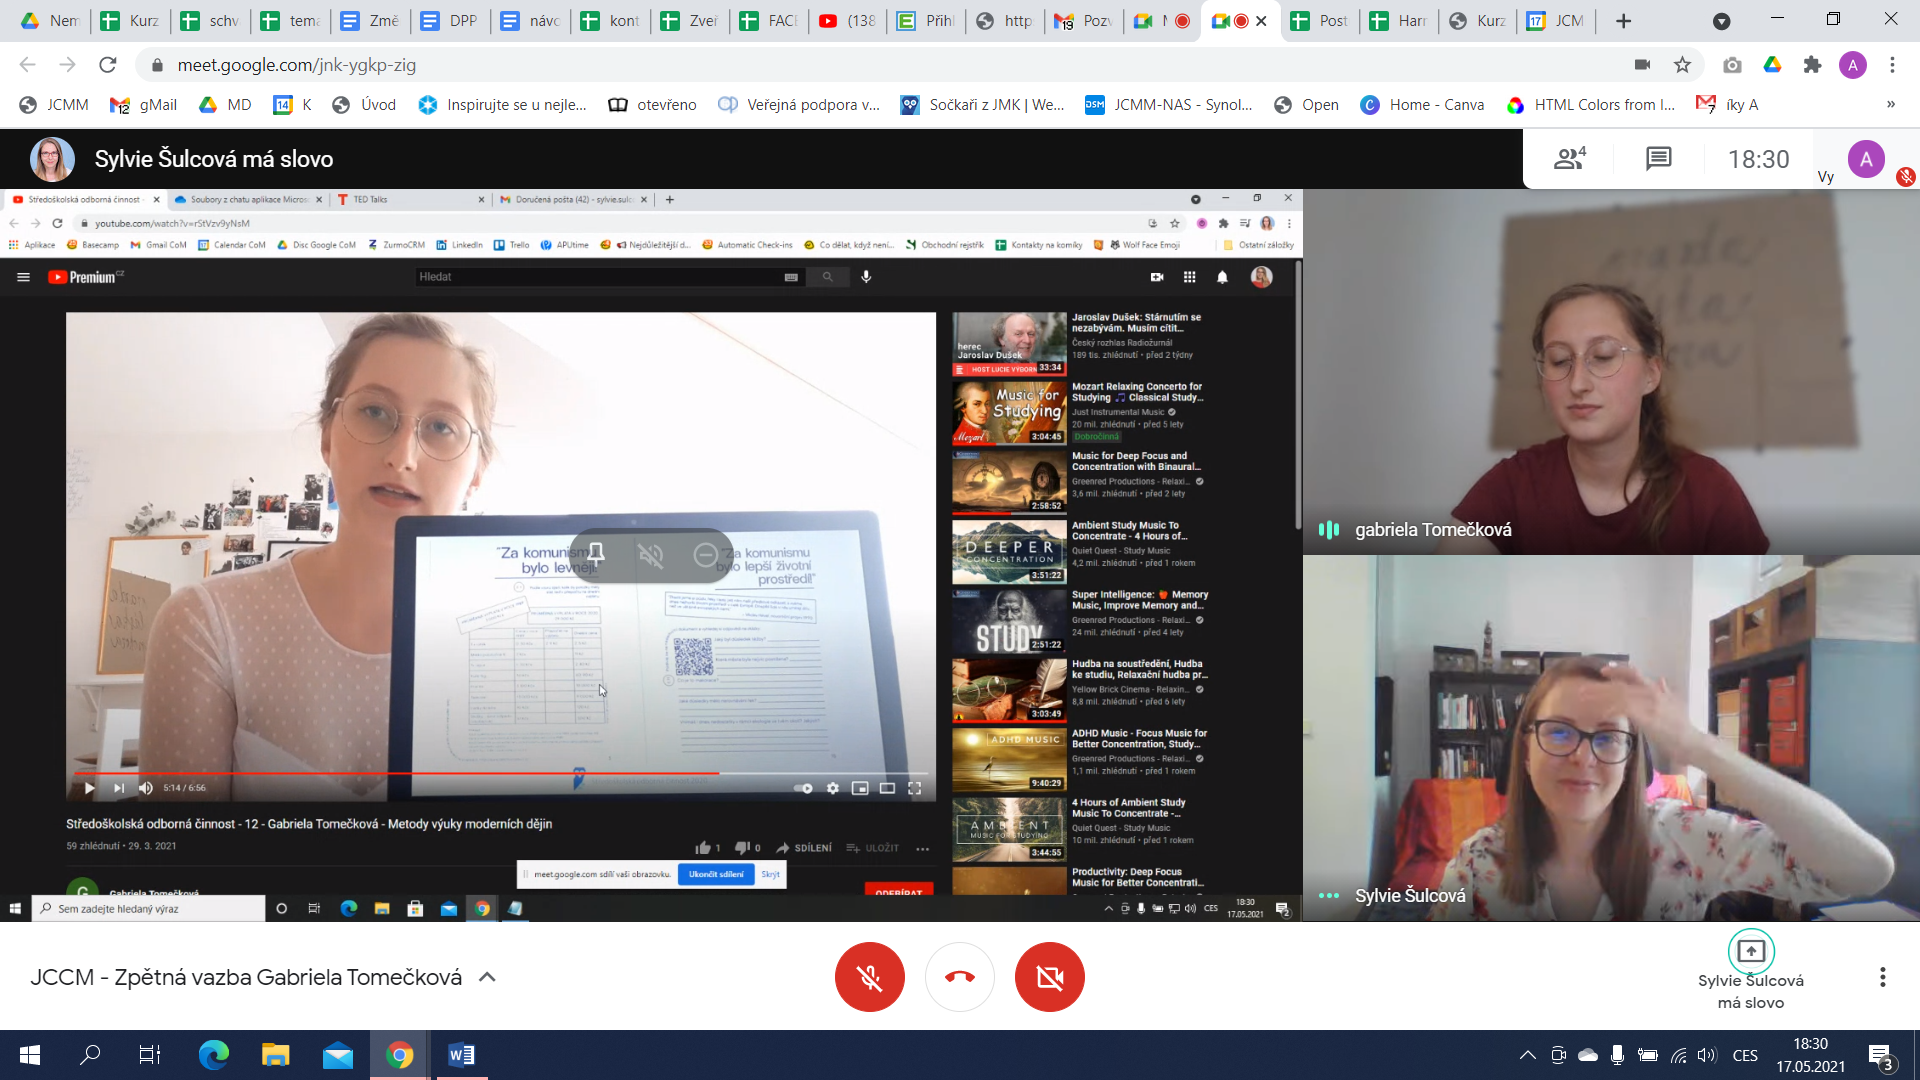Expand meeting details chevron next to title
This screenshot has height=1080, width=1920.
pyautogui.click(x=487, y=977)
